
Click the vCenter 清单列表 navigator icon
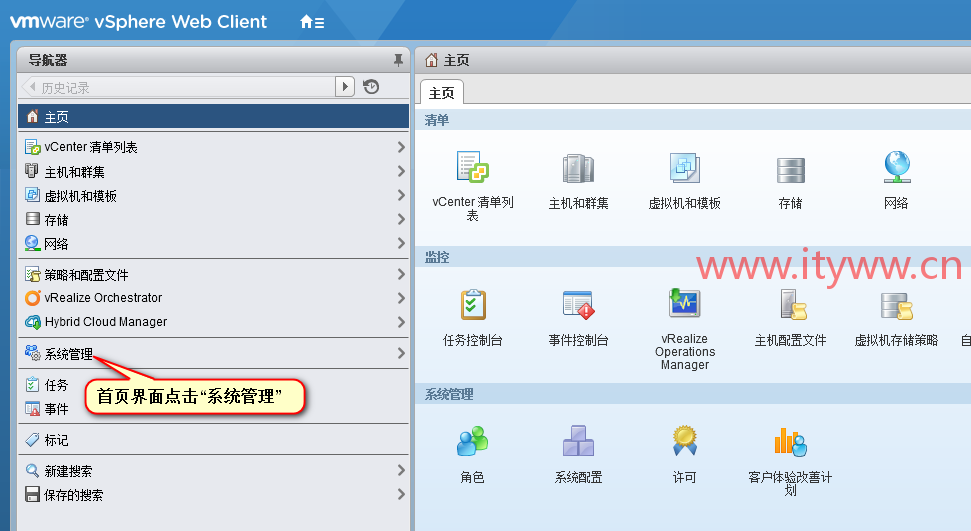(x=32, y=147)
